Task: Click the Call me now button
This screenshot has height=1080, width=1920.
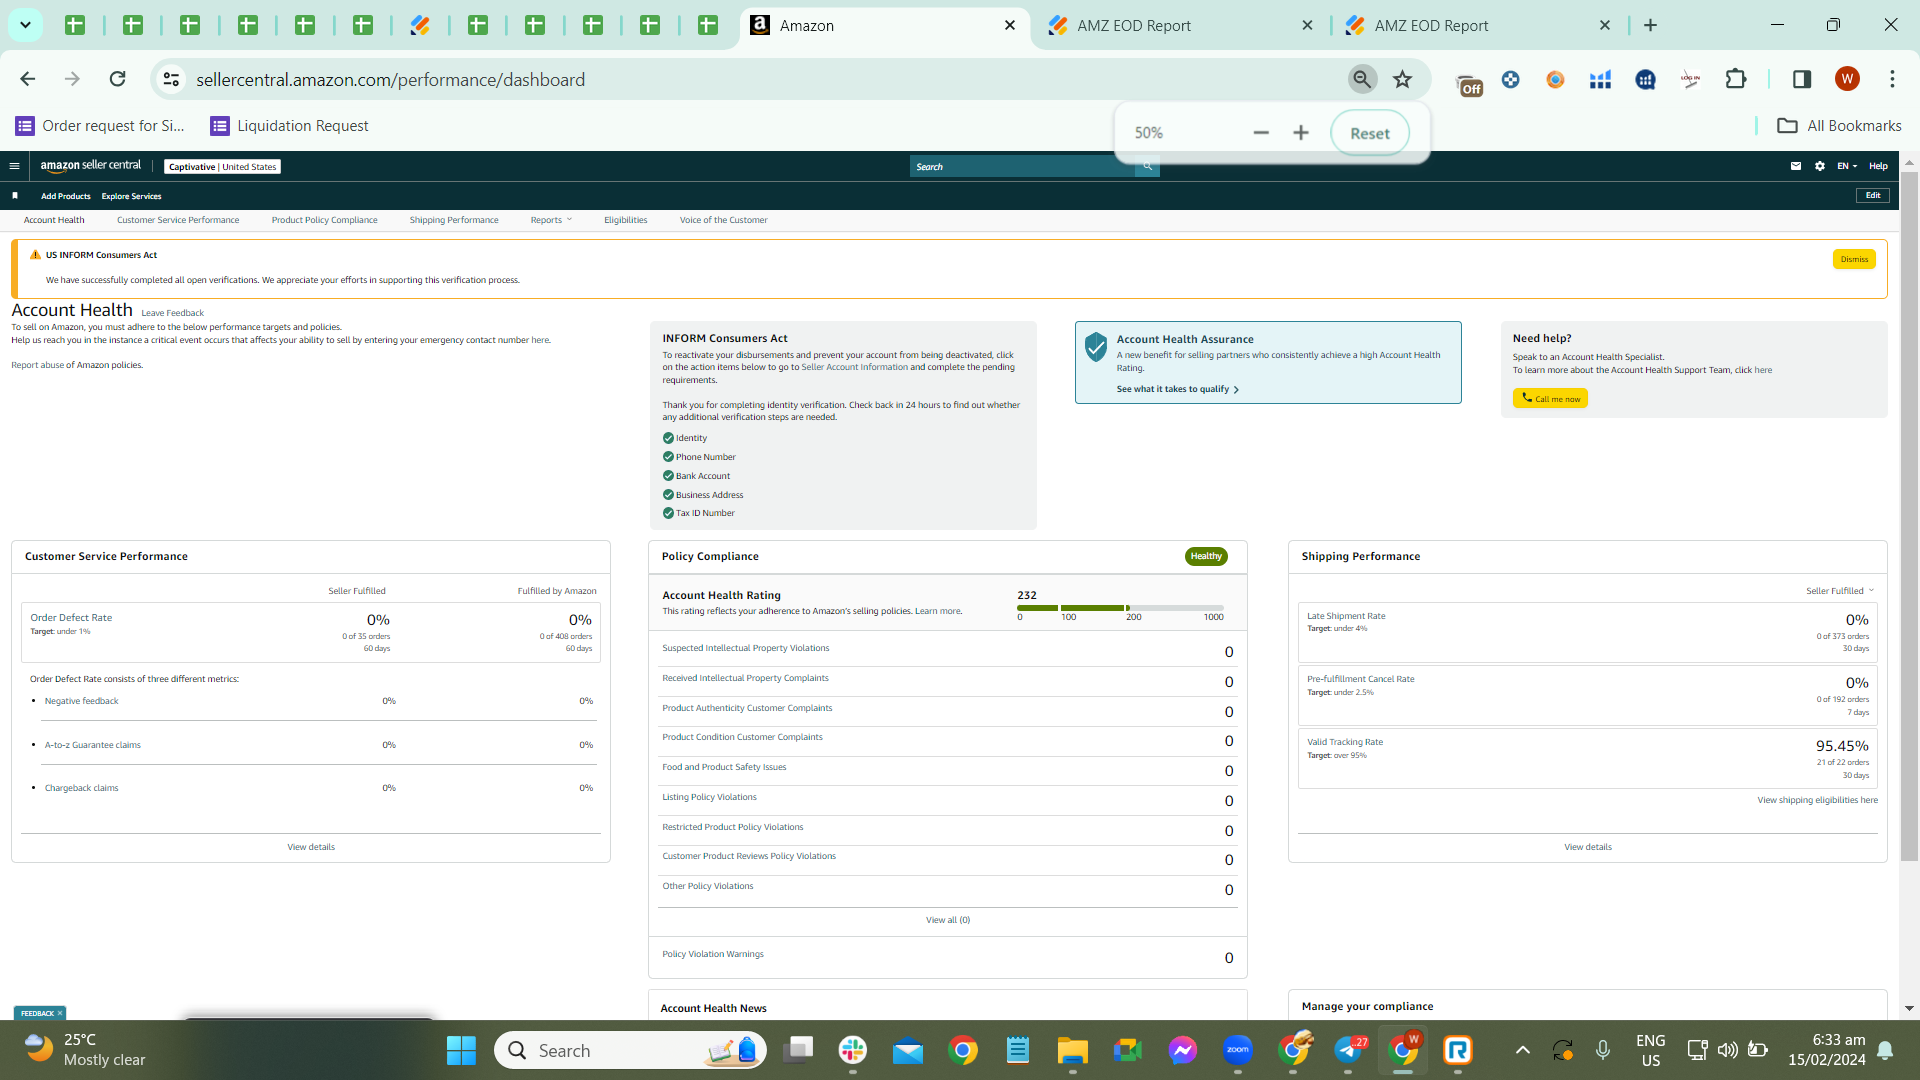Action: pyautogui.click(x=1550, y=398)
